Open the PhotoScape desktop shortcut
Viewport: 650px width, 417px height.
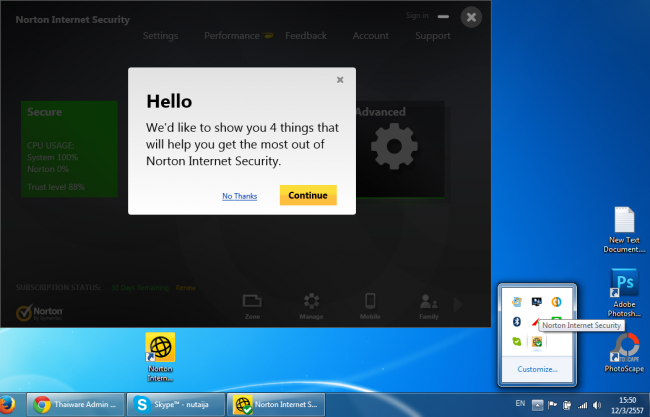click(x=624, y=353)
